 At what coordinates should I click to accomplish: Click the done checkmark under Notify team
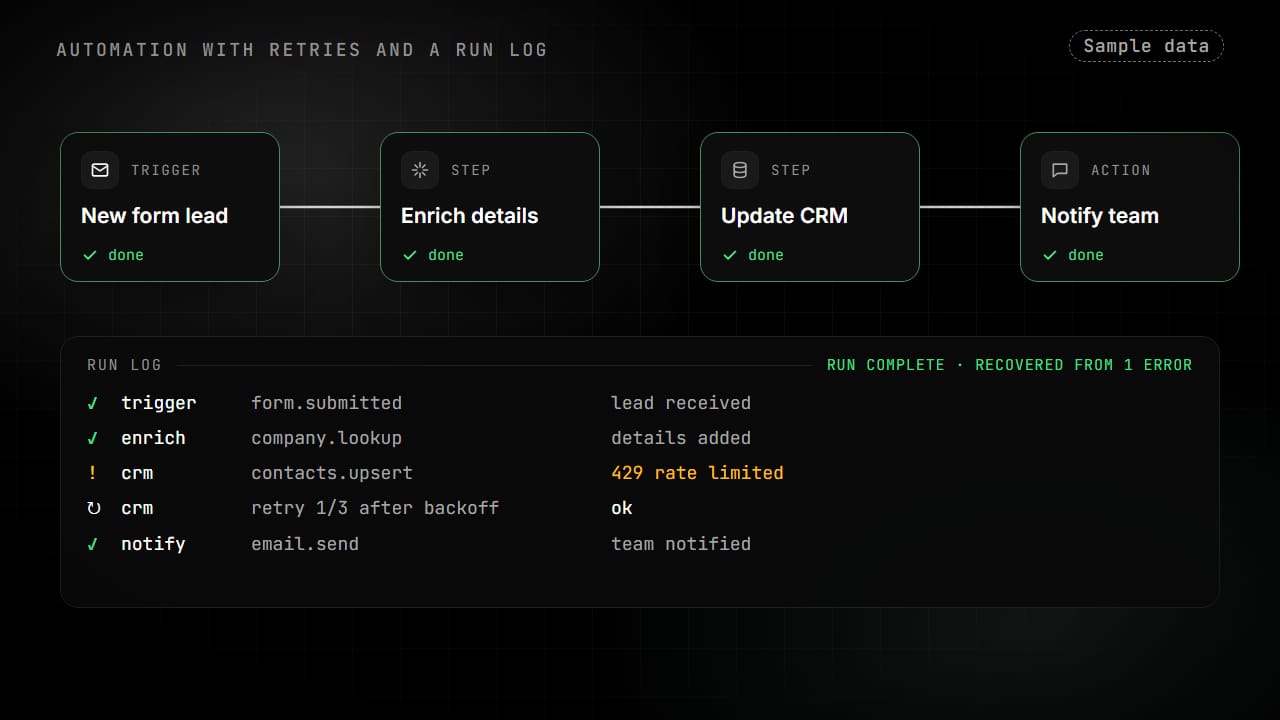coord(1049,255)
